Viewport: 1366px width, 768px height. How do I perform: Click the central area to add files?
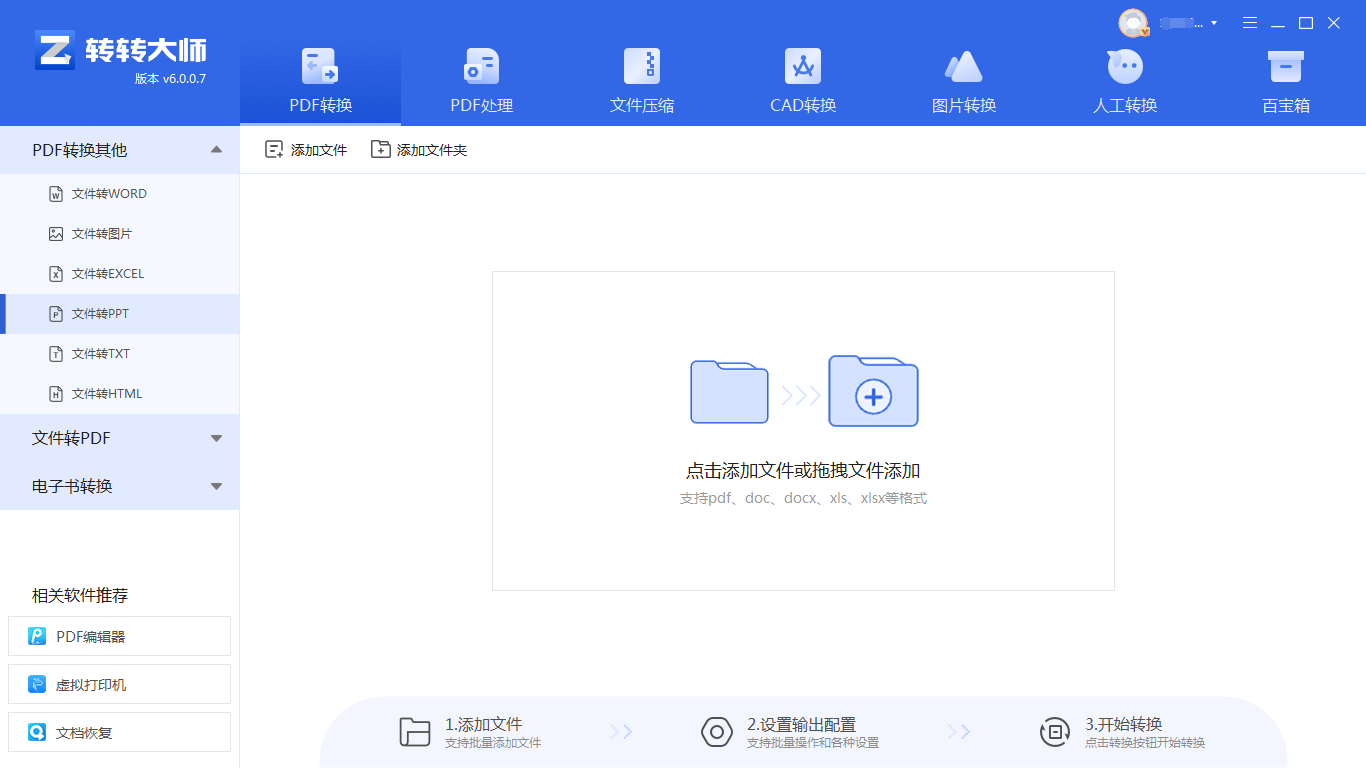click(802, 430)
